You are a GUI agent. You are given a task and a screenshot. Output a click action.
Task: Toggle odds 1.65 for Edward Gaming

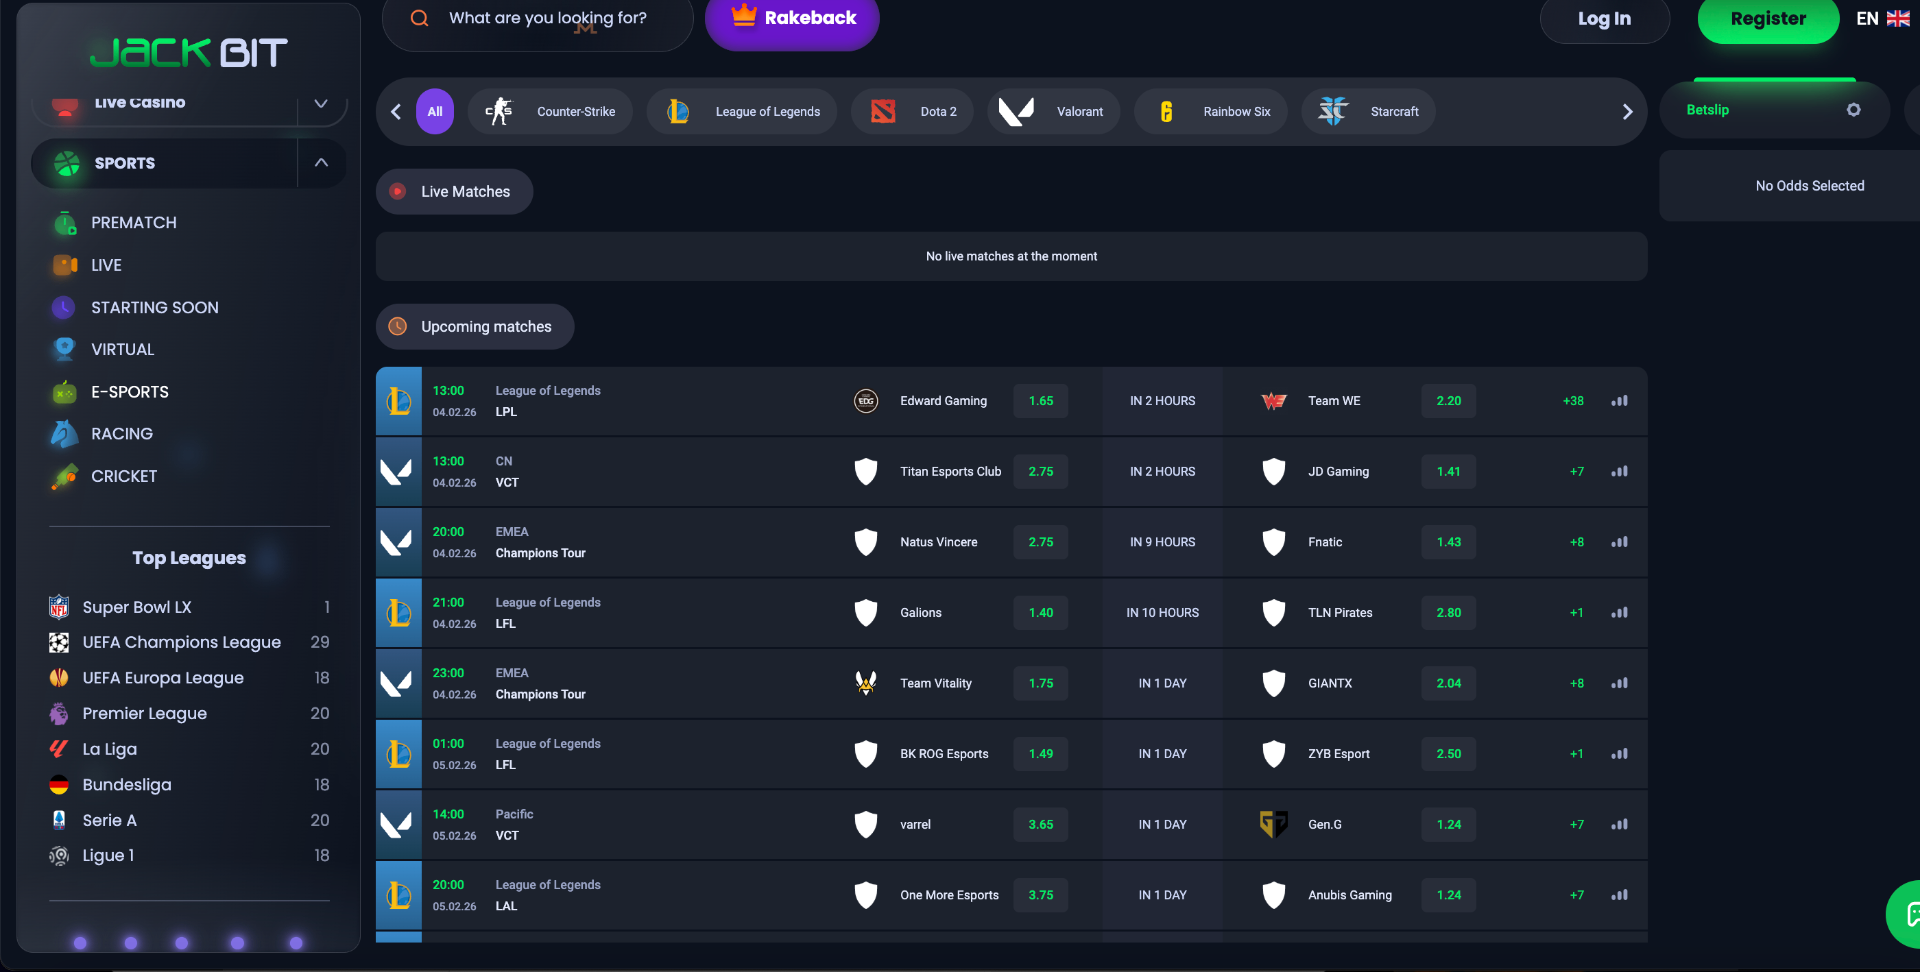[x=1041, y=401]
